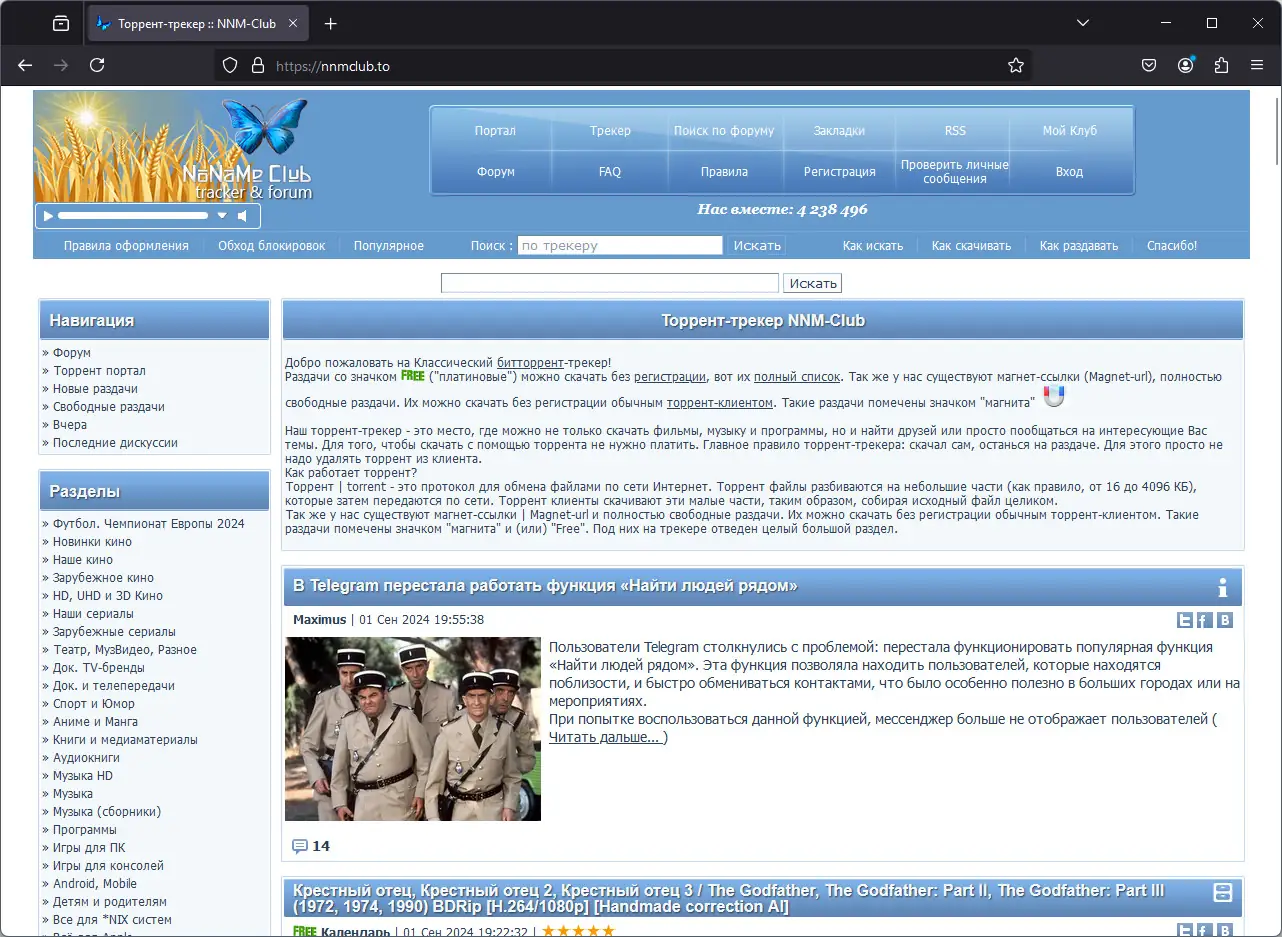The height and width of the screenshot is (937, 1282).
Task: Open comments icon on Telegram post
Action: pos(300,846)
